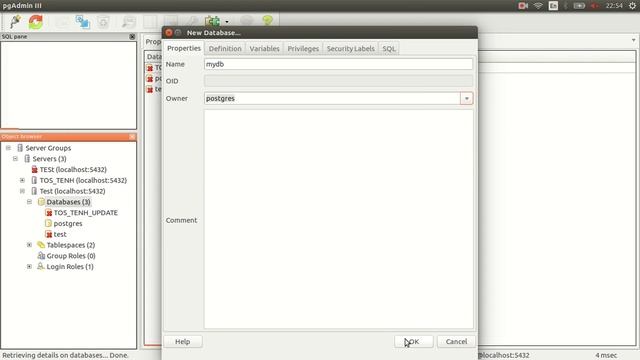The image size is (640, 360).
Task: Switch to the Variables tab
Action: pyautogui.click(x=264, y=49)
